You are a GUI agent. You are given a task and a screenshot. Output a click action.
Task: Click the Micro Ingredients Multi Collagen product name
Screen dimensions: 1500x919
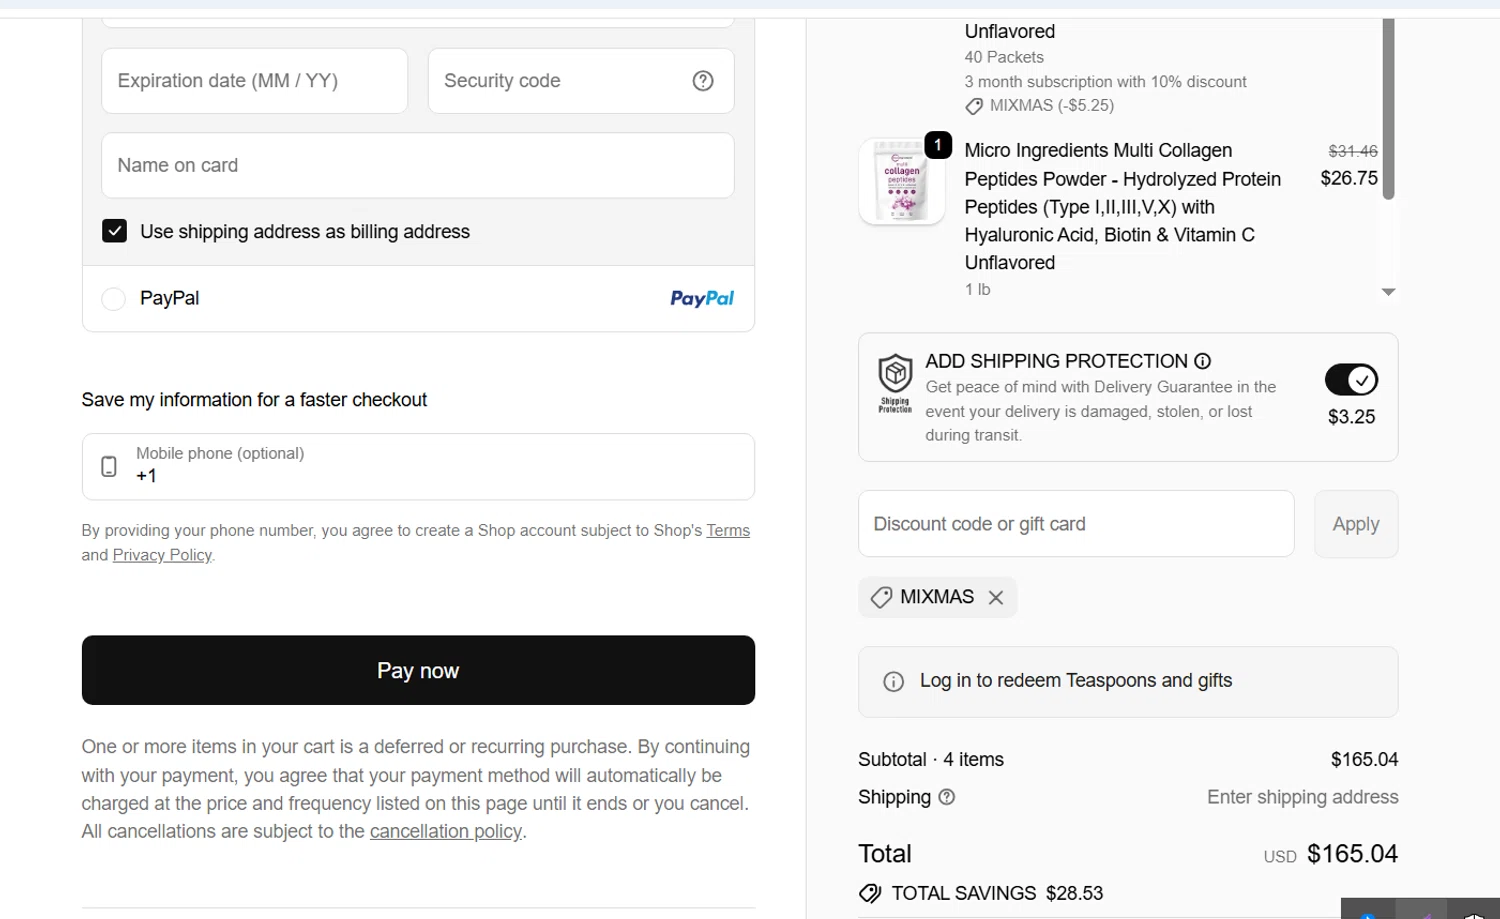click(1122, 207)
